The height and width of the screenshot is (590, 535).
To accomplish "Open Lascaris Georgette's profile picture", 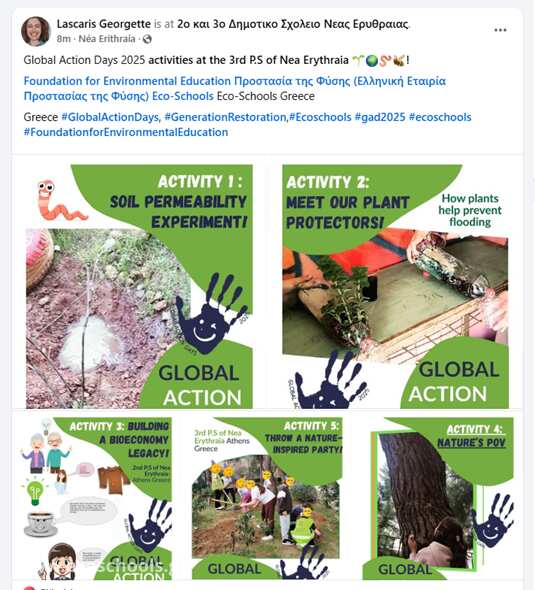I will [36, 31].
